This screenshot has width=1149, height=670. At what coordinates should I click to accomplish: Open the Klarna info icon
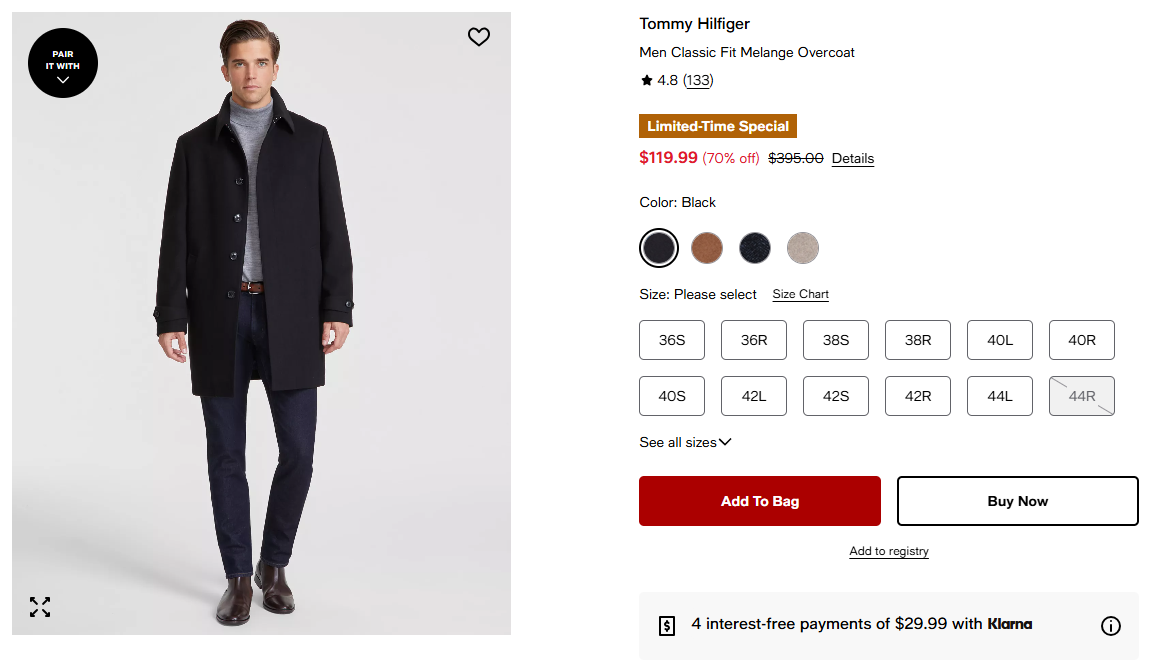1110,626
